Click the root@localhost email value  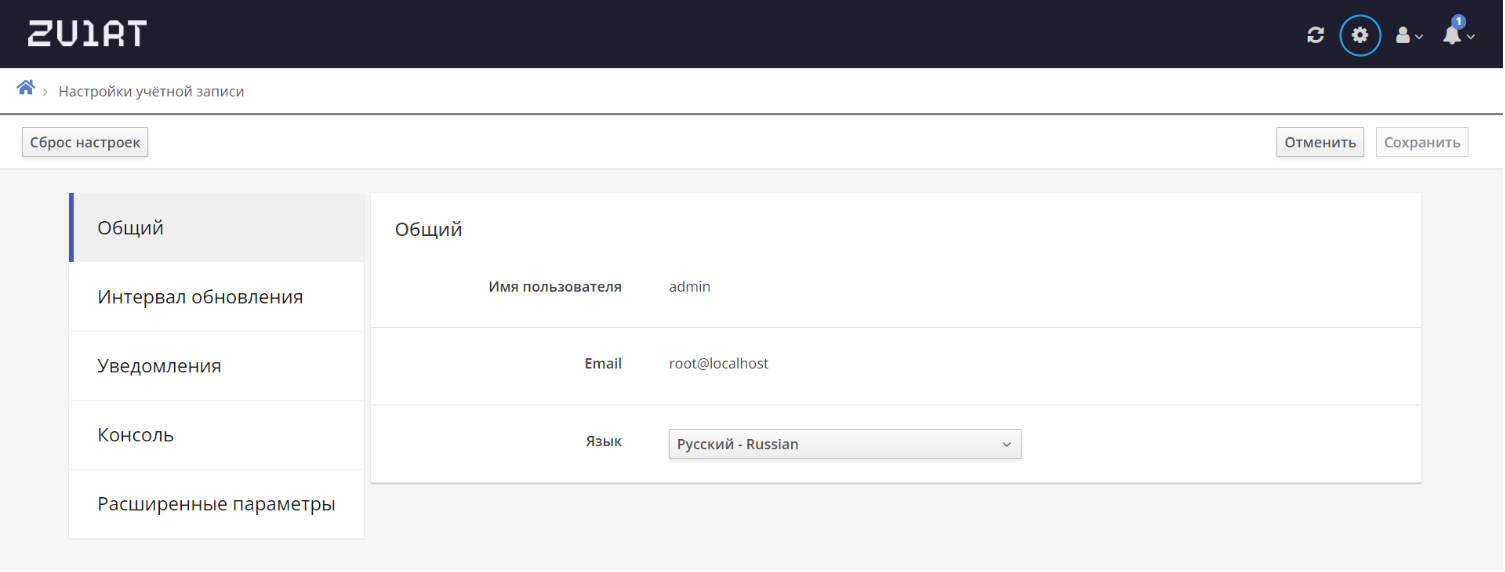tap(719, 364)
